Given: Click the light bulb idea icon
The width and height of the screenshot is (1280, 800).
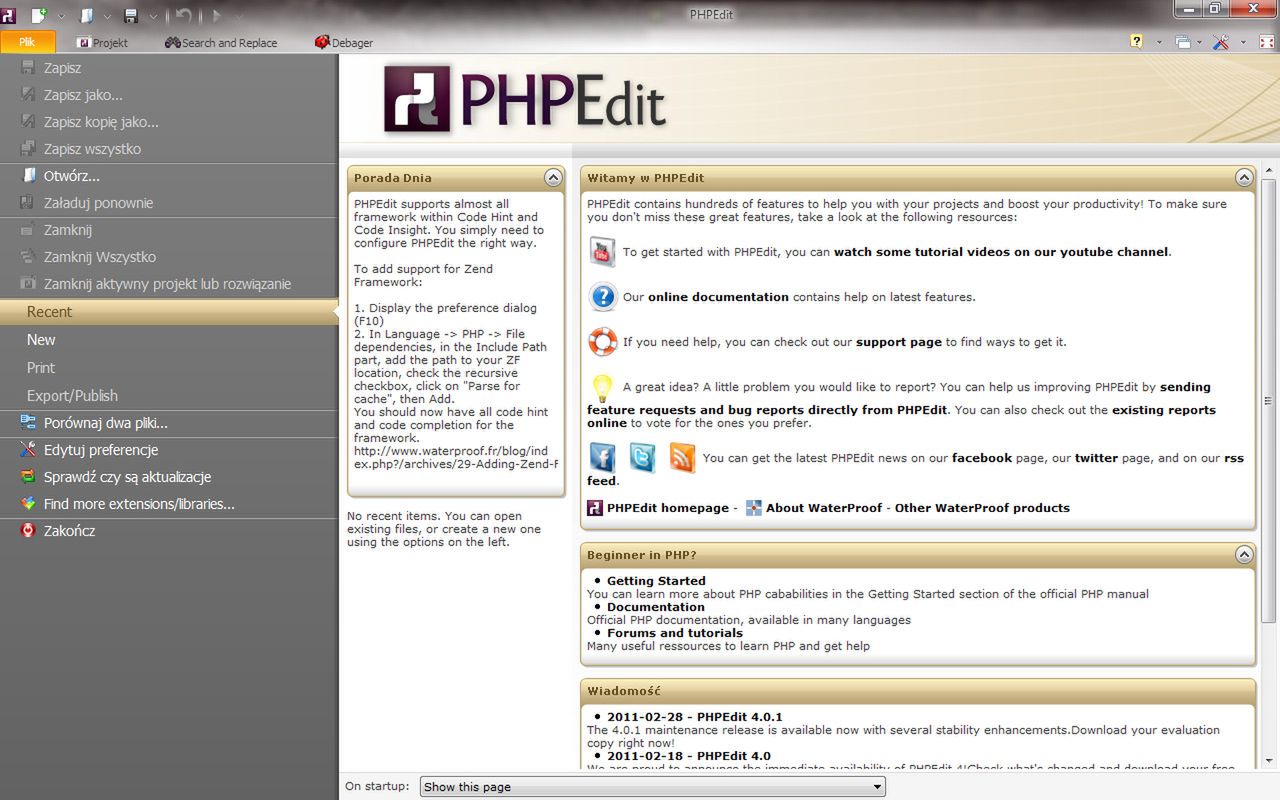Looking at the screenshot, I should click(602, 387).
